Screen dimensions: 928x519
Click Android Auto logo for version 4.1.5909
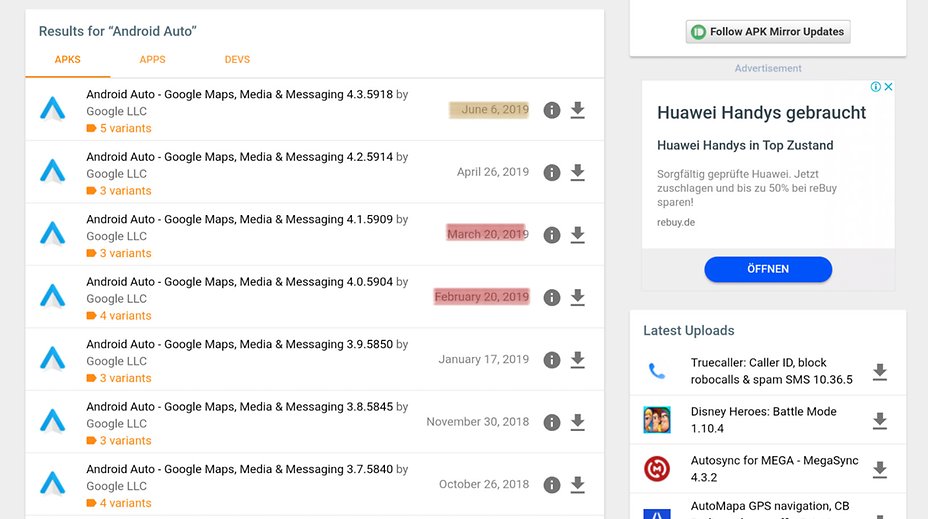[x=53, y=234]
